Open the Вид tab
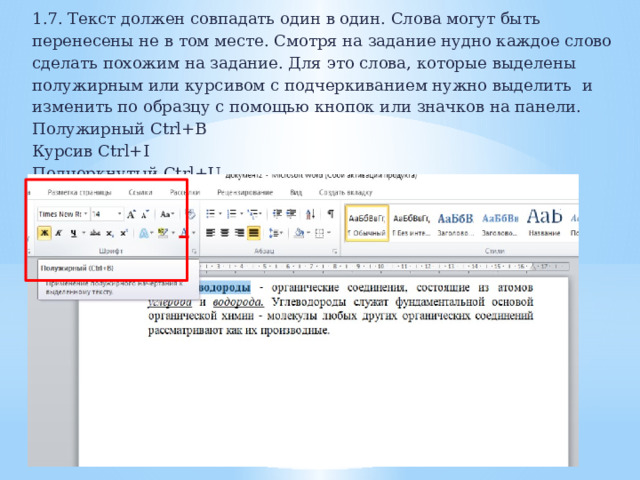 pyautogui.click(x=296, y=192)
